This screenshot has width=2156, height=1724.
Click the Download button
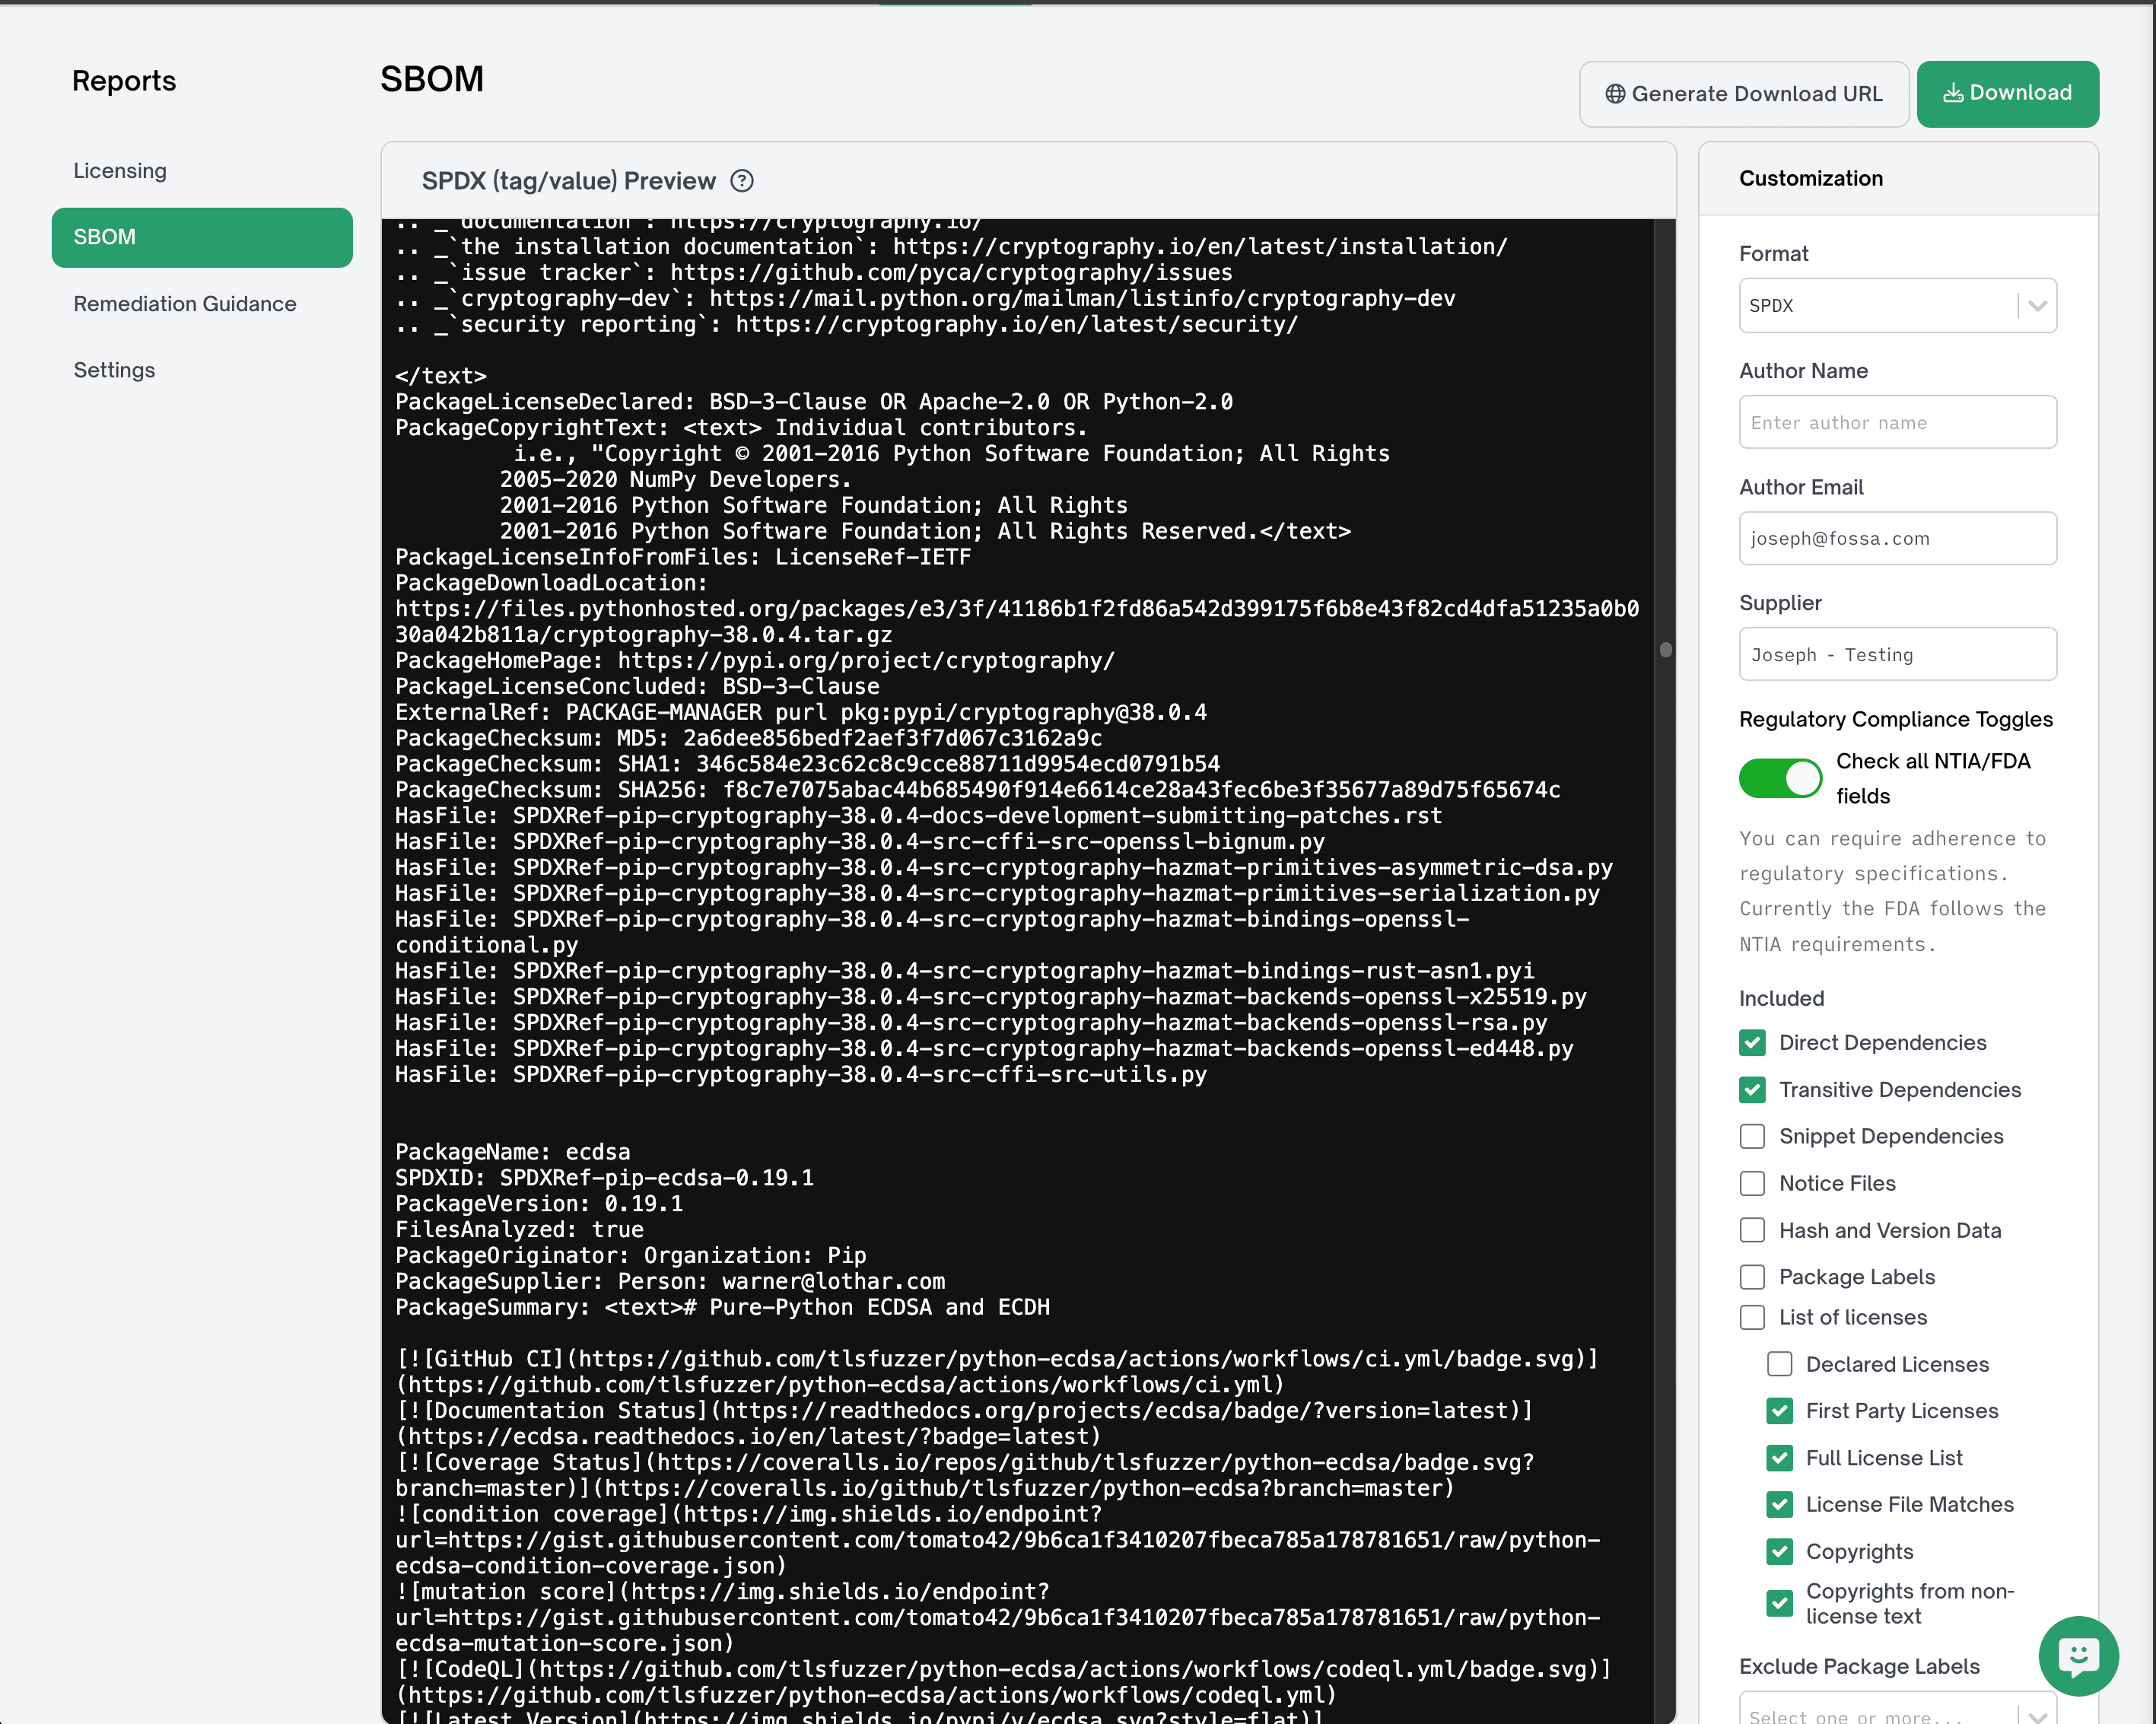pyautogui.click(x=2006, y=93)
